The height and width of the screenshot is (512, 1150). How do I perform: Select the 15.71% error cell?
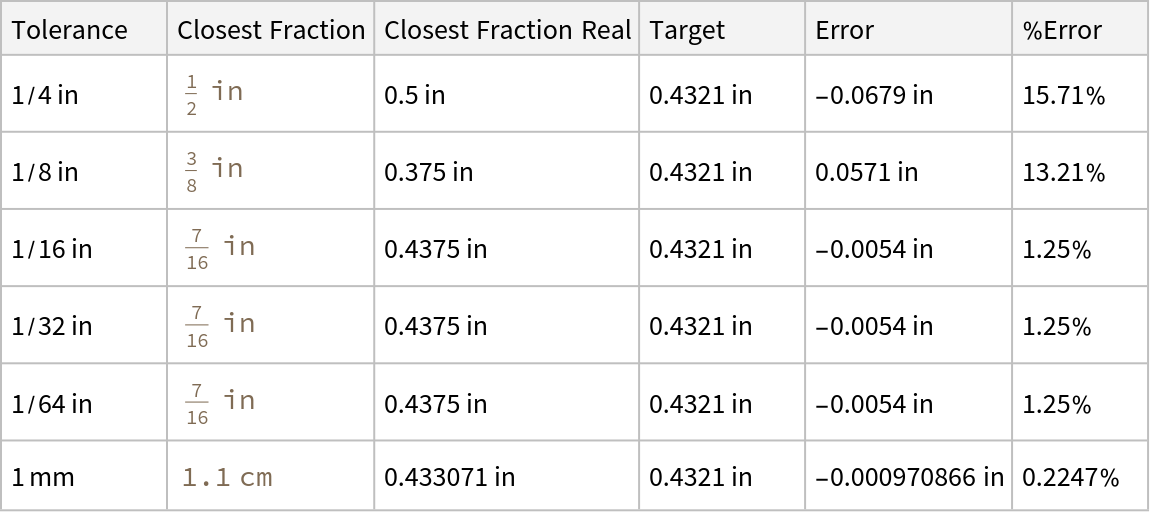[1063, 96]
